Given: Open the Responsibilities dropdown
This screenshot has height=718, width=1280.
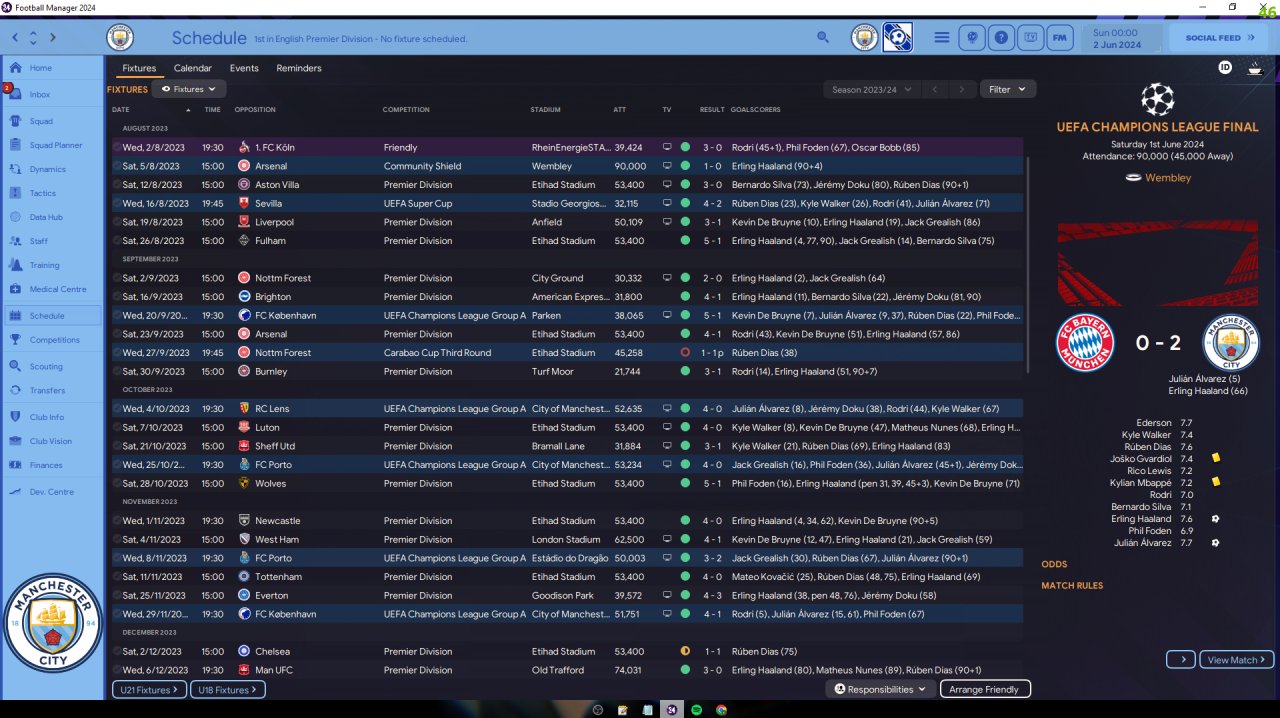Looking at the screenshot, I should [881, 689].
